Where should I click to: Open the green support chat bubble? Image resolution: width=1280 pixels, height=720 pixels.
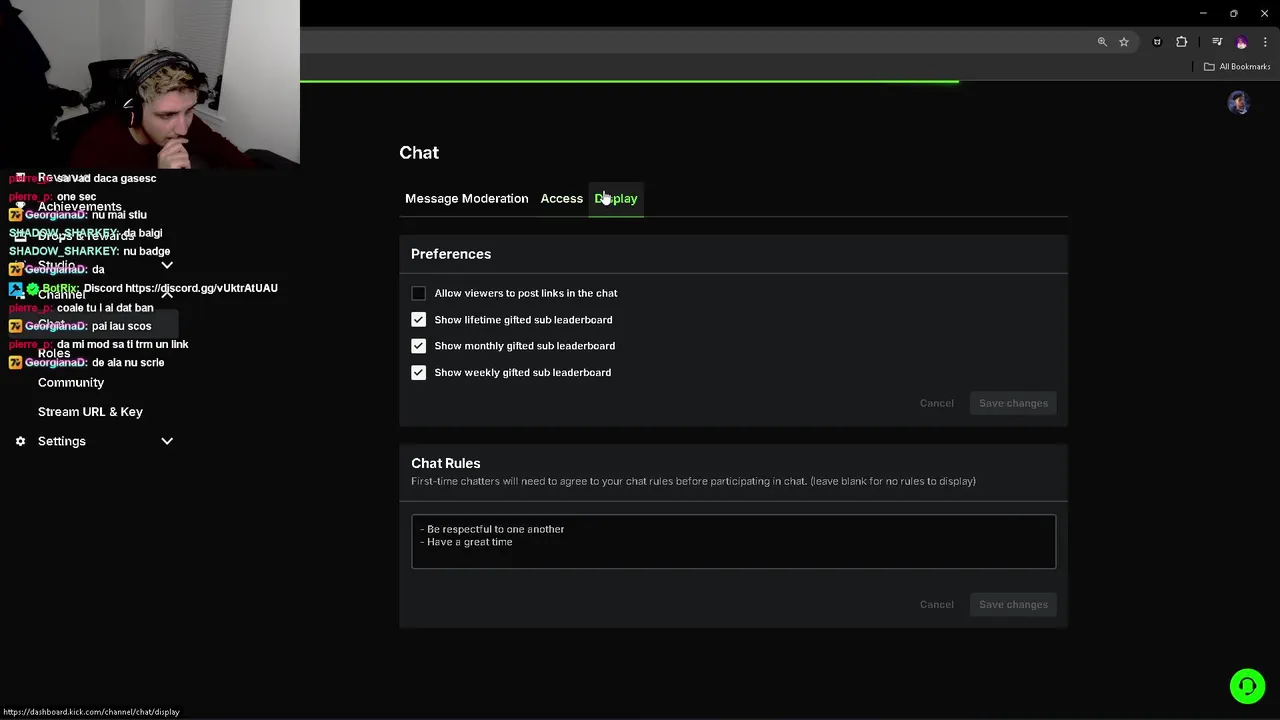click(x=1247, y=686)
